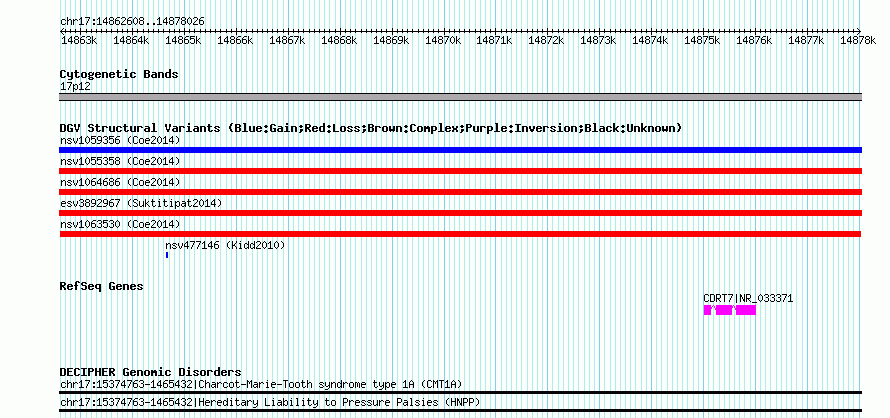
Task: Click the 14872k ruler tick label
Action: pyautogui.click(x=547, y=40)
